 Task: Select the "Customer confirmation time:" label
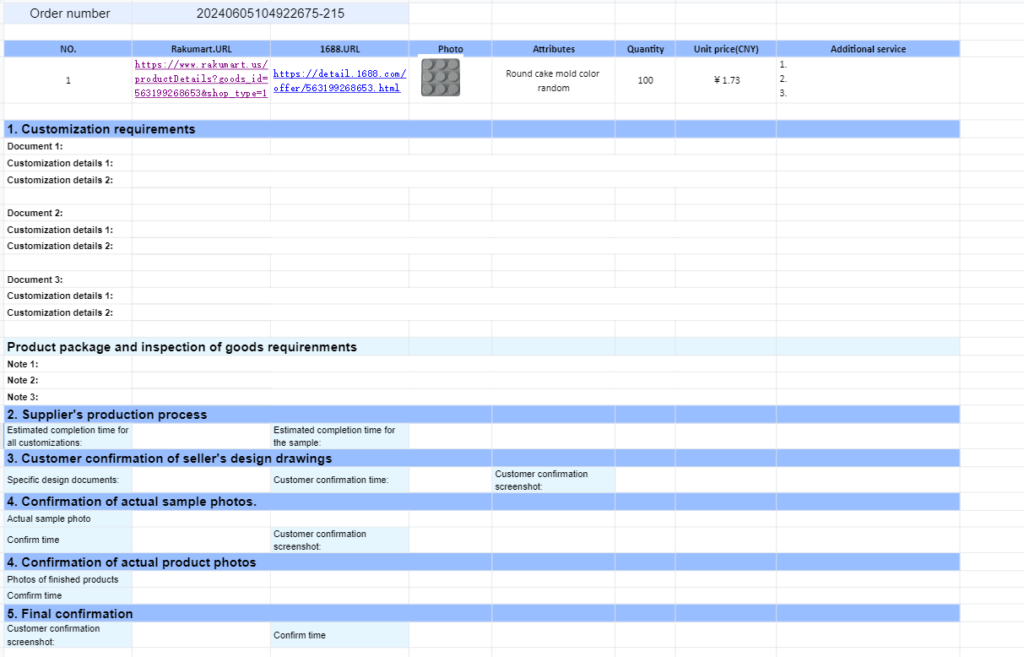pyautogui.click(x=331, y=480)
